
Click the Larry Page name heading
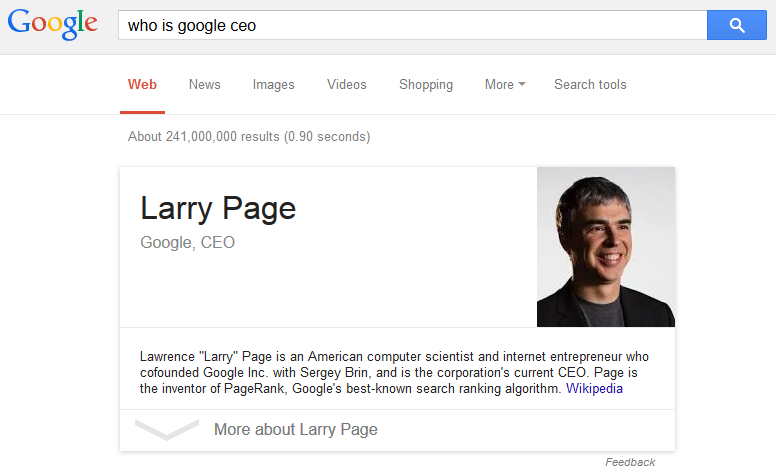pos(218,208)
